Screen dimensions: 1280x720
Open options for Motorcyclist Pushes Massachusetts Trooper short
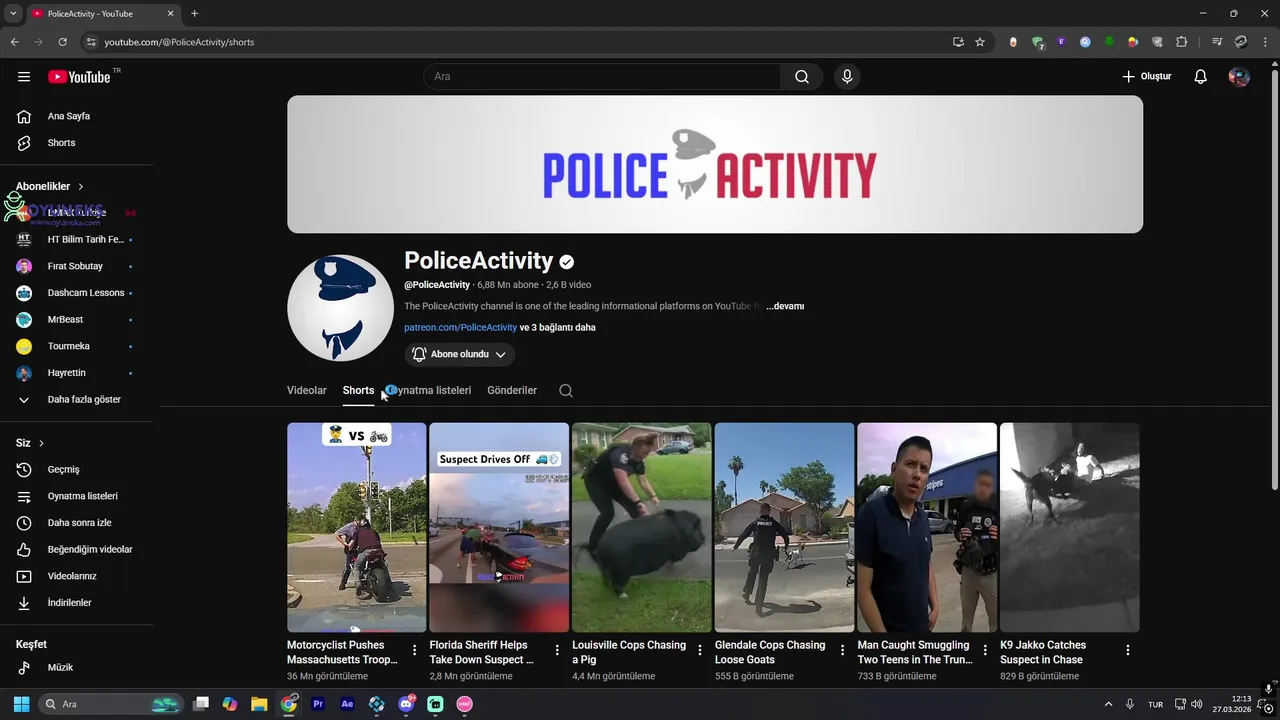tap(415, 650)
